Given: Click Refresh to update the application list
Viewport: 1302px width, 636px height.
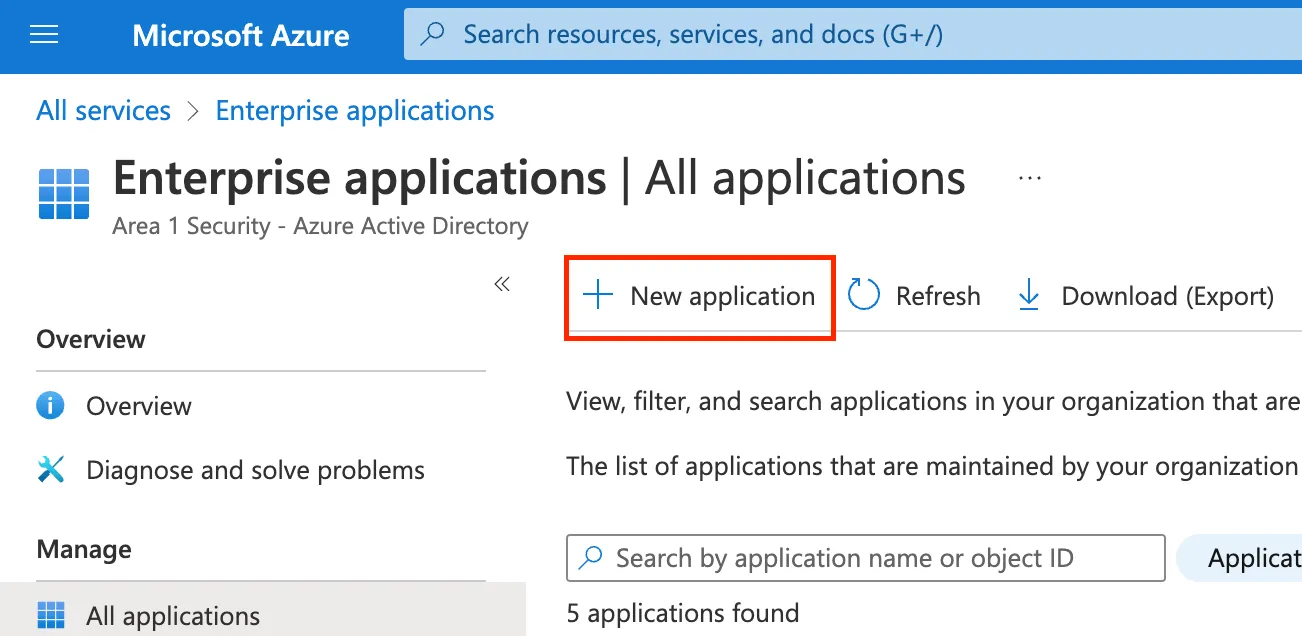Looking at the screenshot, I should 915,295.
